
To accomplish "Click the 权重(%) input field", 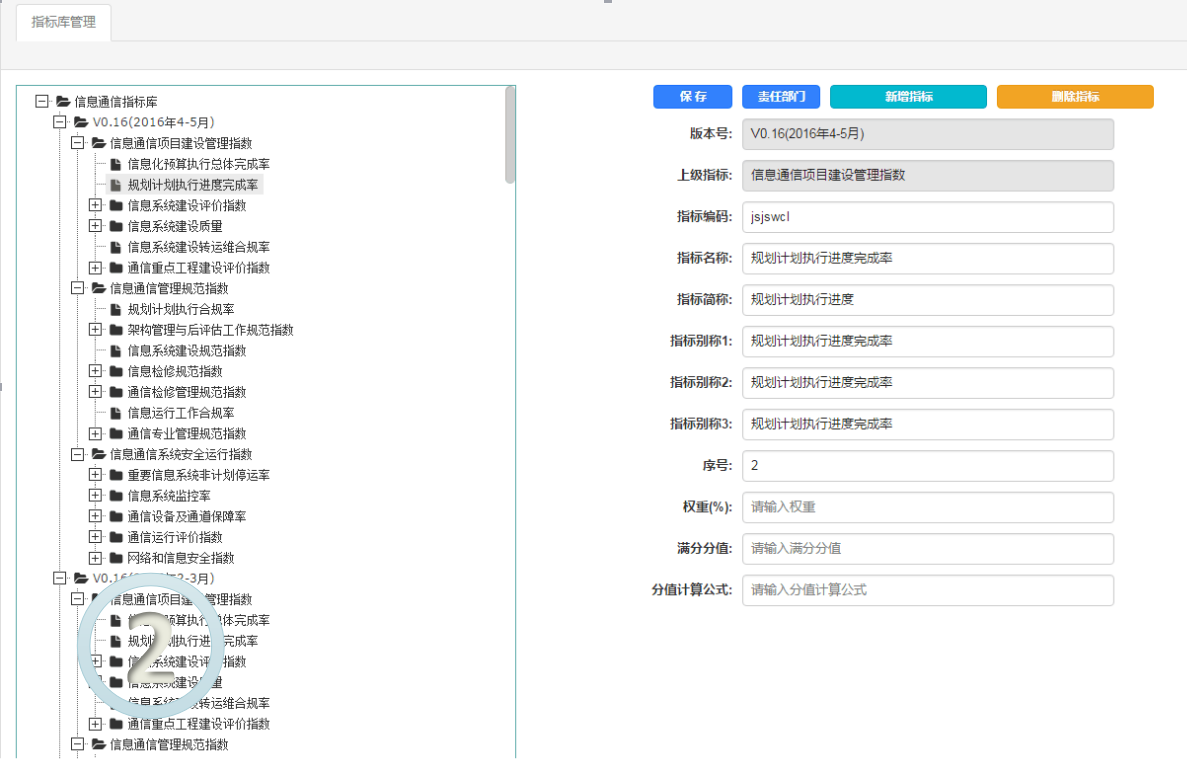I will pos(927,507).
